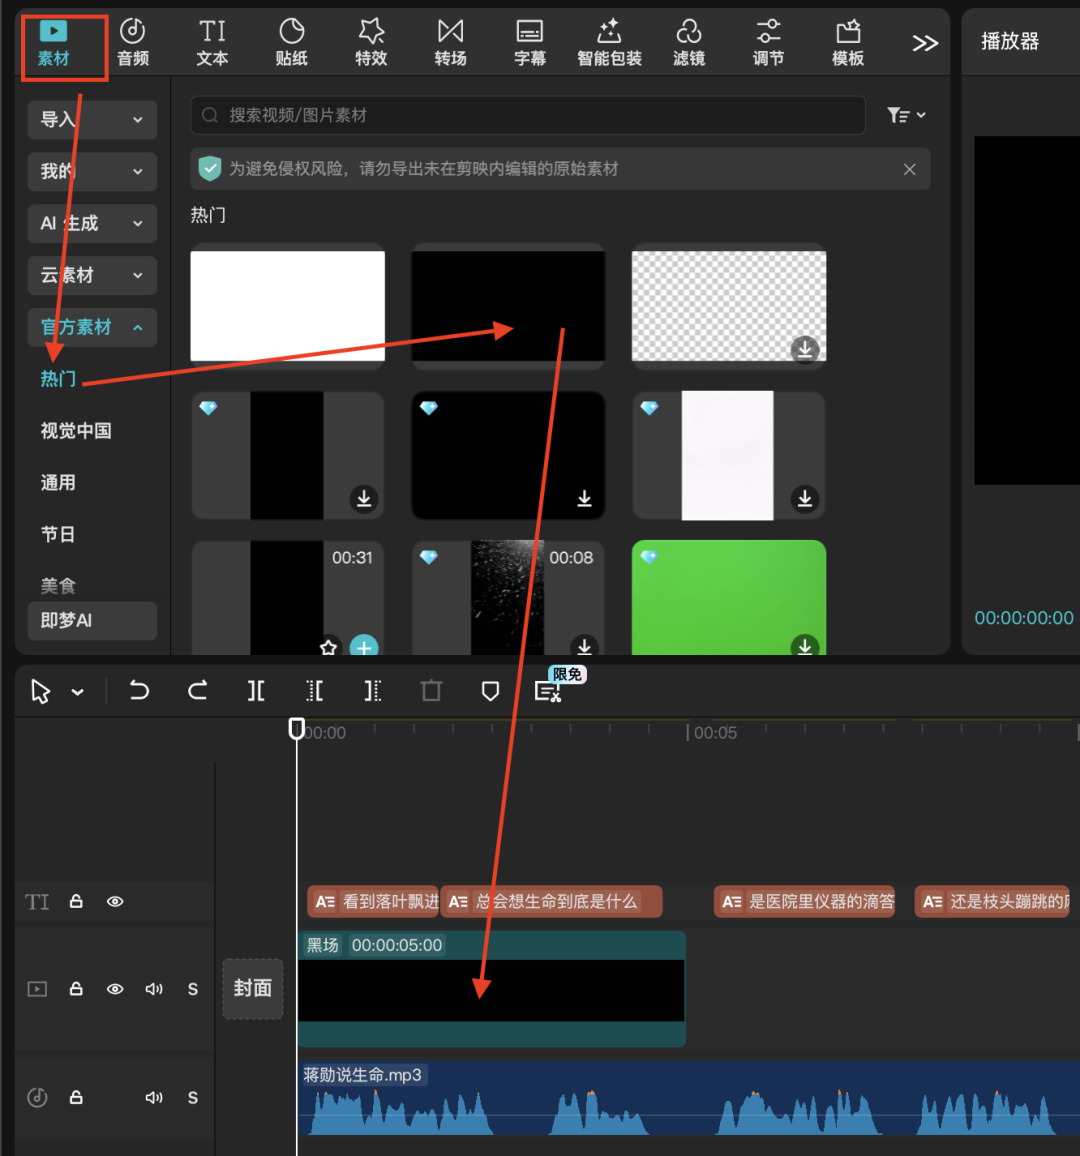Download the transparent checkerboard material
1080x1156 pixels.
(805, 349)
